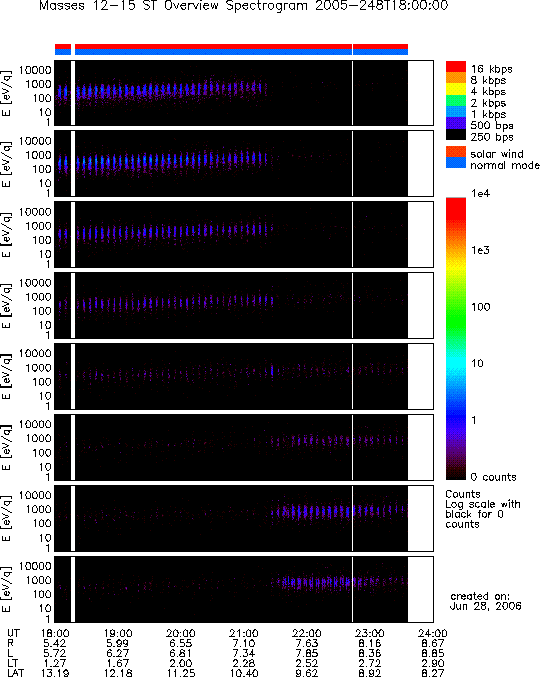This screenshot has height=677, width=540.
Task: Click the LT row label
Action: (x=12, y=663)
